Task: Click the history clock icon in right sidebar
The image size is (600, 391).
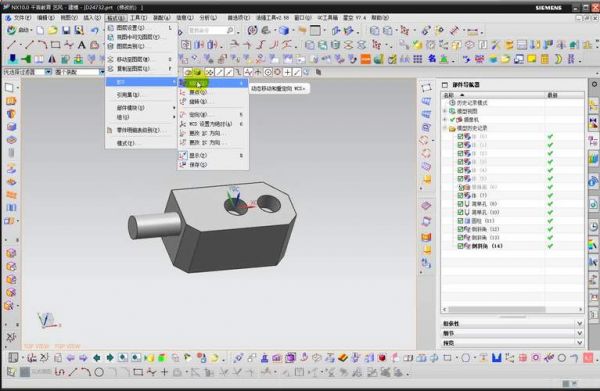Action: [x=593, y=226]
